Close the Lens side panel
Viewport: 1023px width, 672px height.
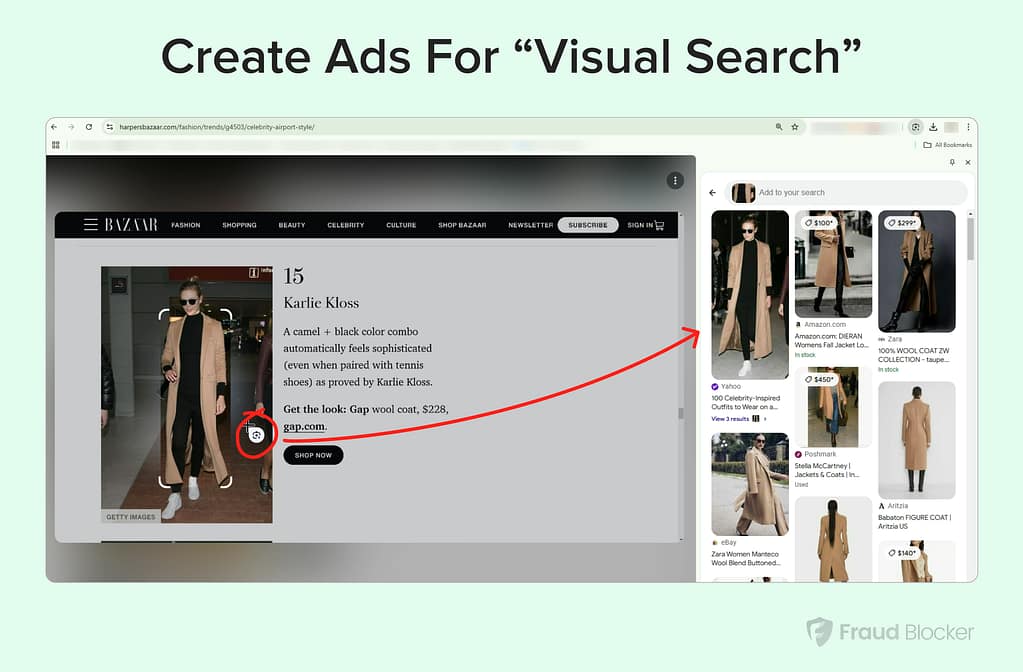click(x=967, y=162)
